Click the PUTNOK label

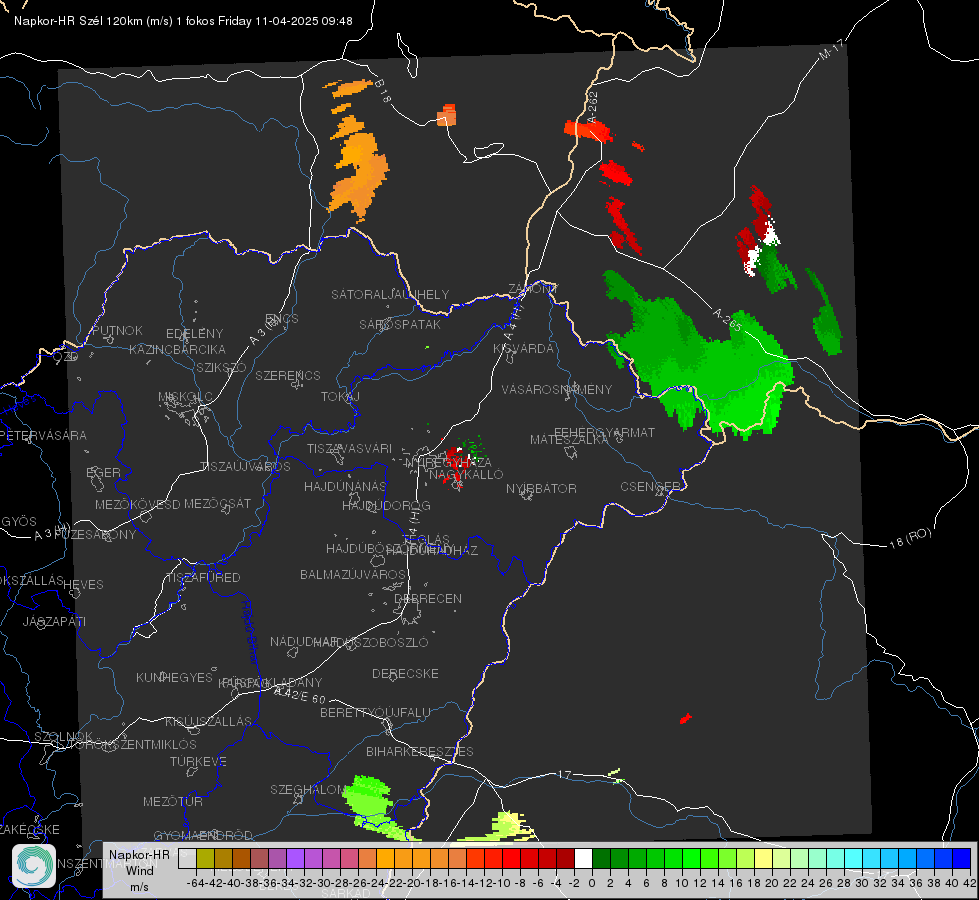click(117, 331)
